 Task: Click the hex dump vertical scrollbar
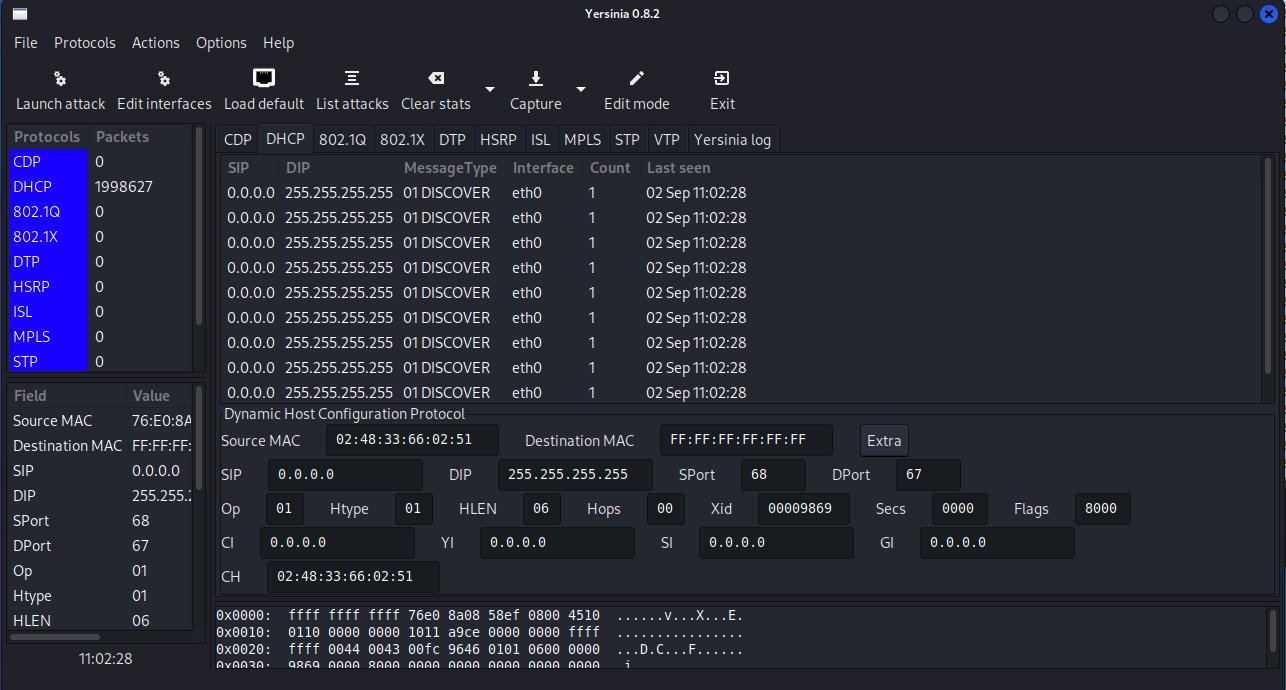pyautogui.click(x=1273, y=632)
